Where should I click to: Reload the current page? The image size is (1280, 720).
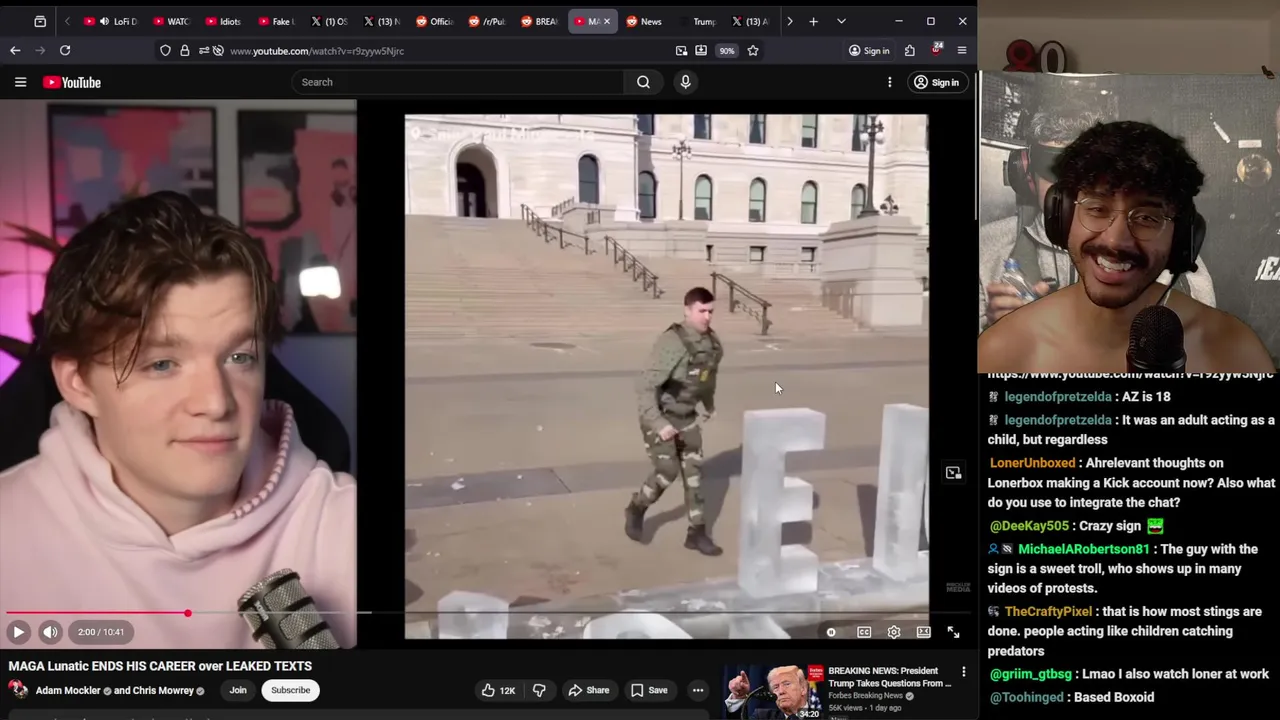(x=65, y=50)
